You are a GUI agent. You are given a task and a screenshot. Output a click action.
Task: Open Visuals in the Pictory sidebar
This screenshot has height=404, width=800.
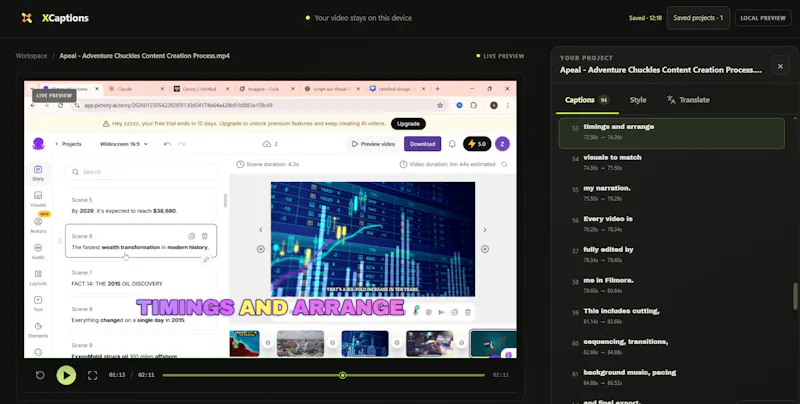pyautogui.click(x=38, y=199)
